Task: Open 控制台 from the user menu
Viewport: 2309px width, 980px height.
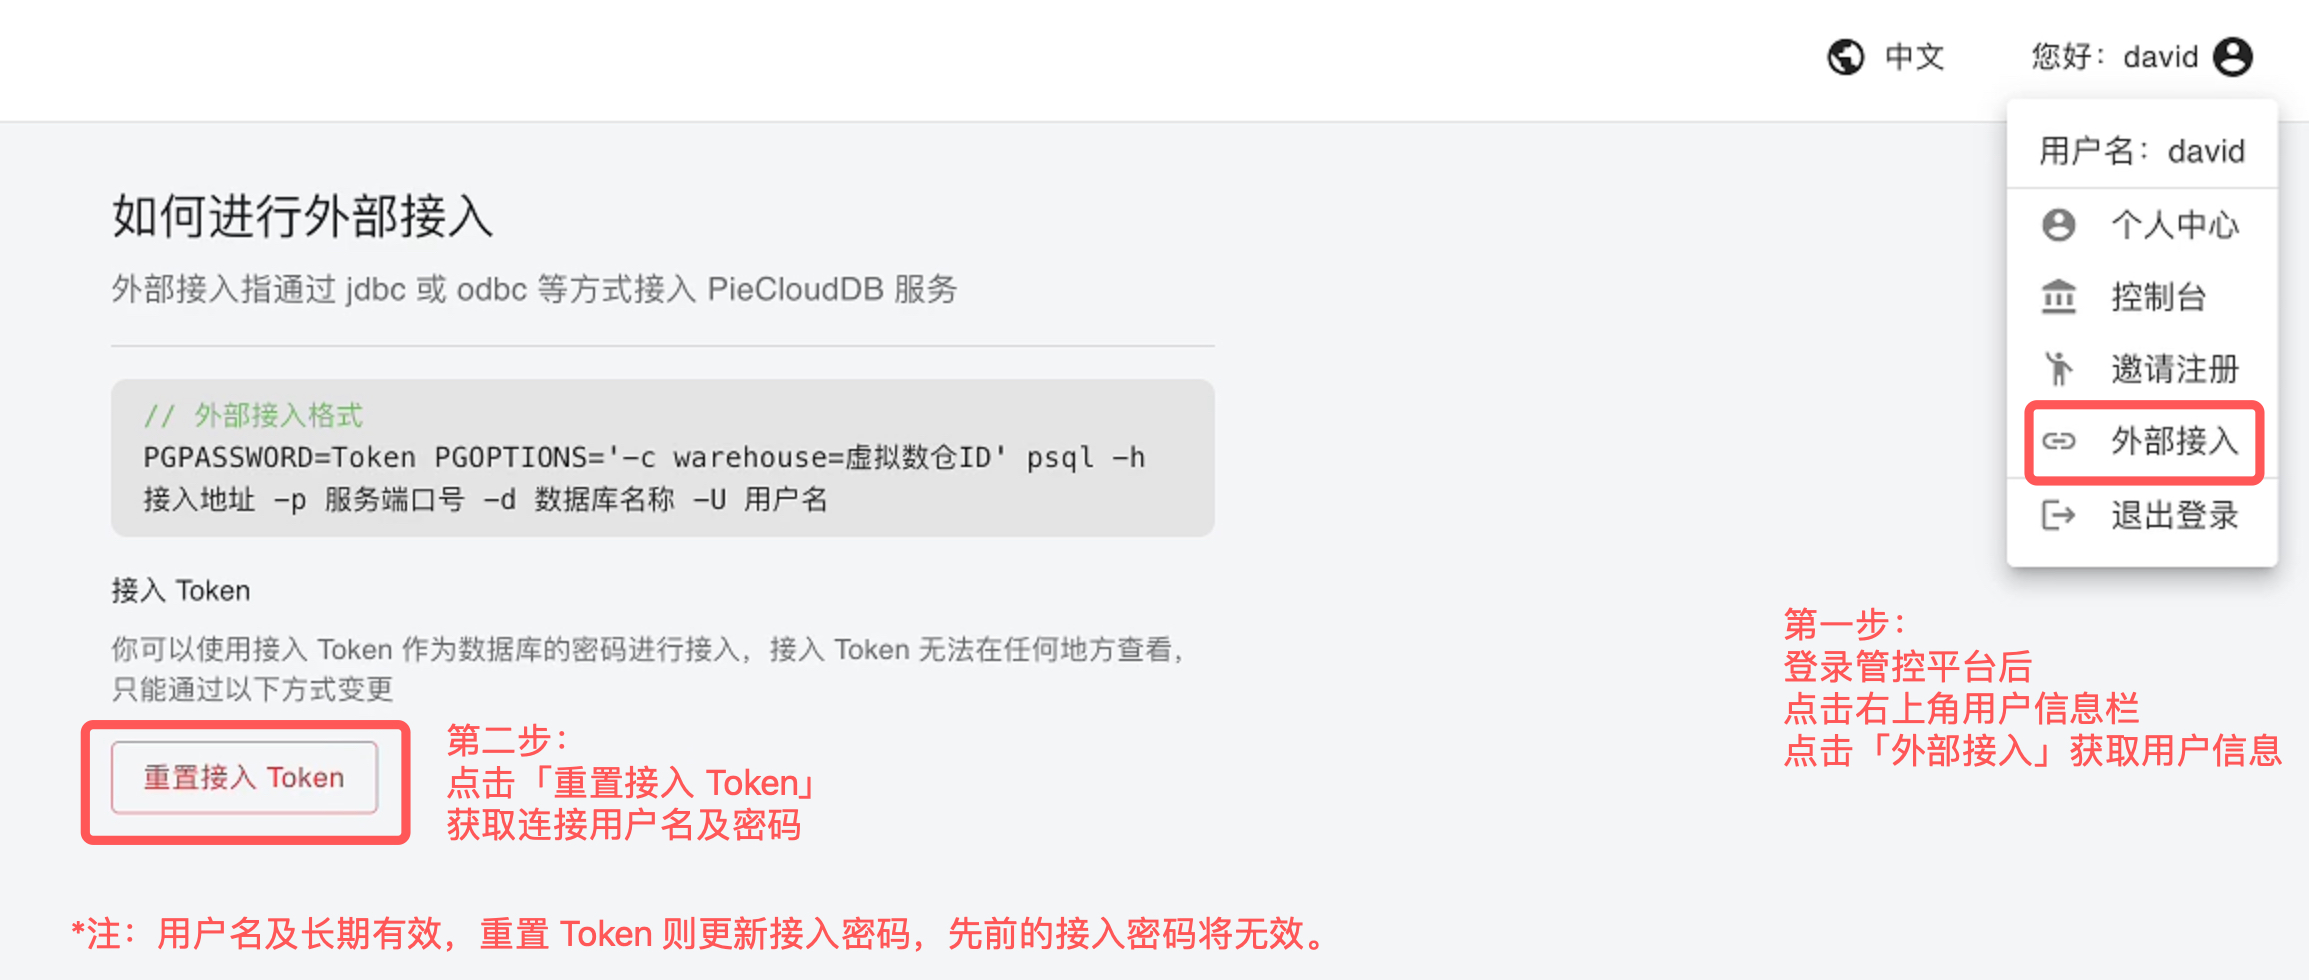Action: tap(2142, 296)
